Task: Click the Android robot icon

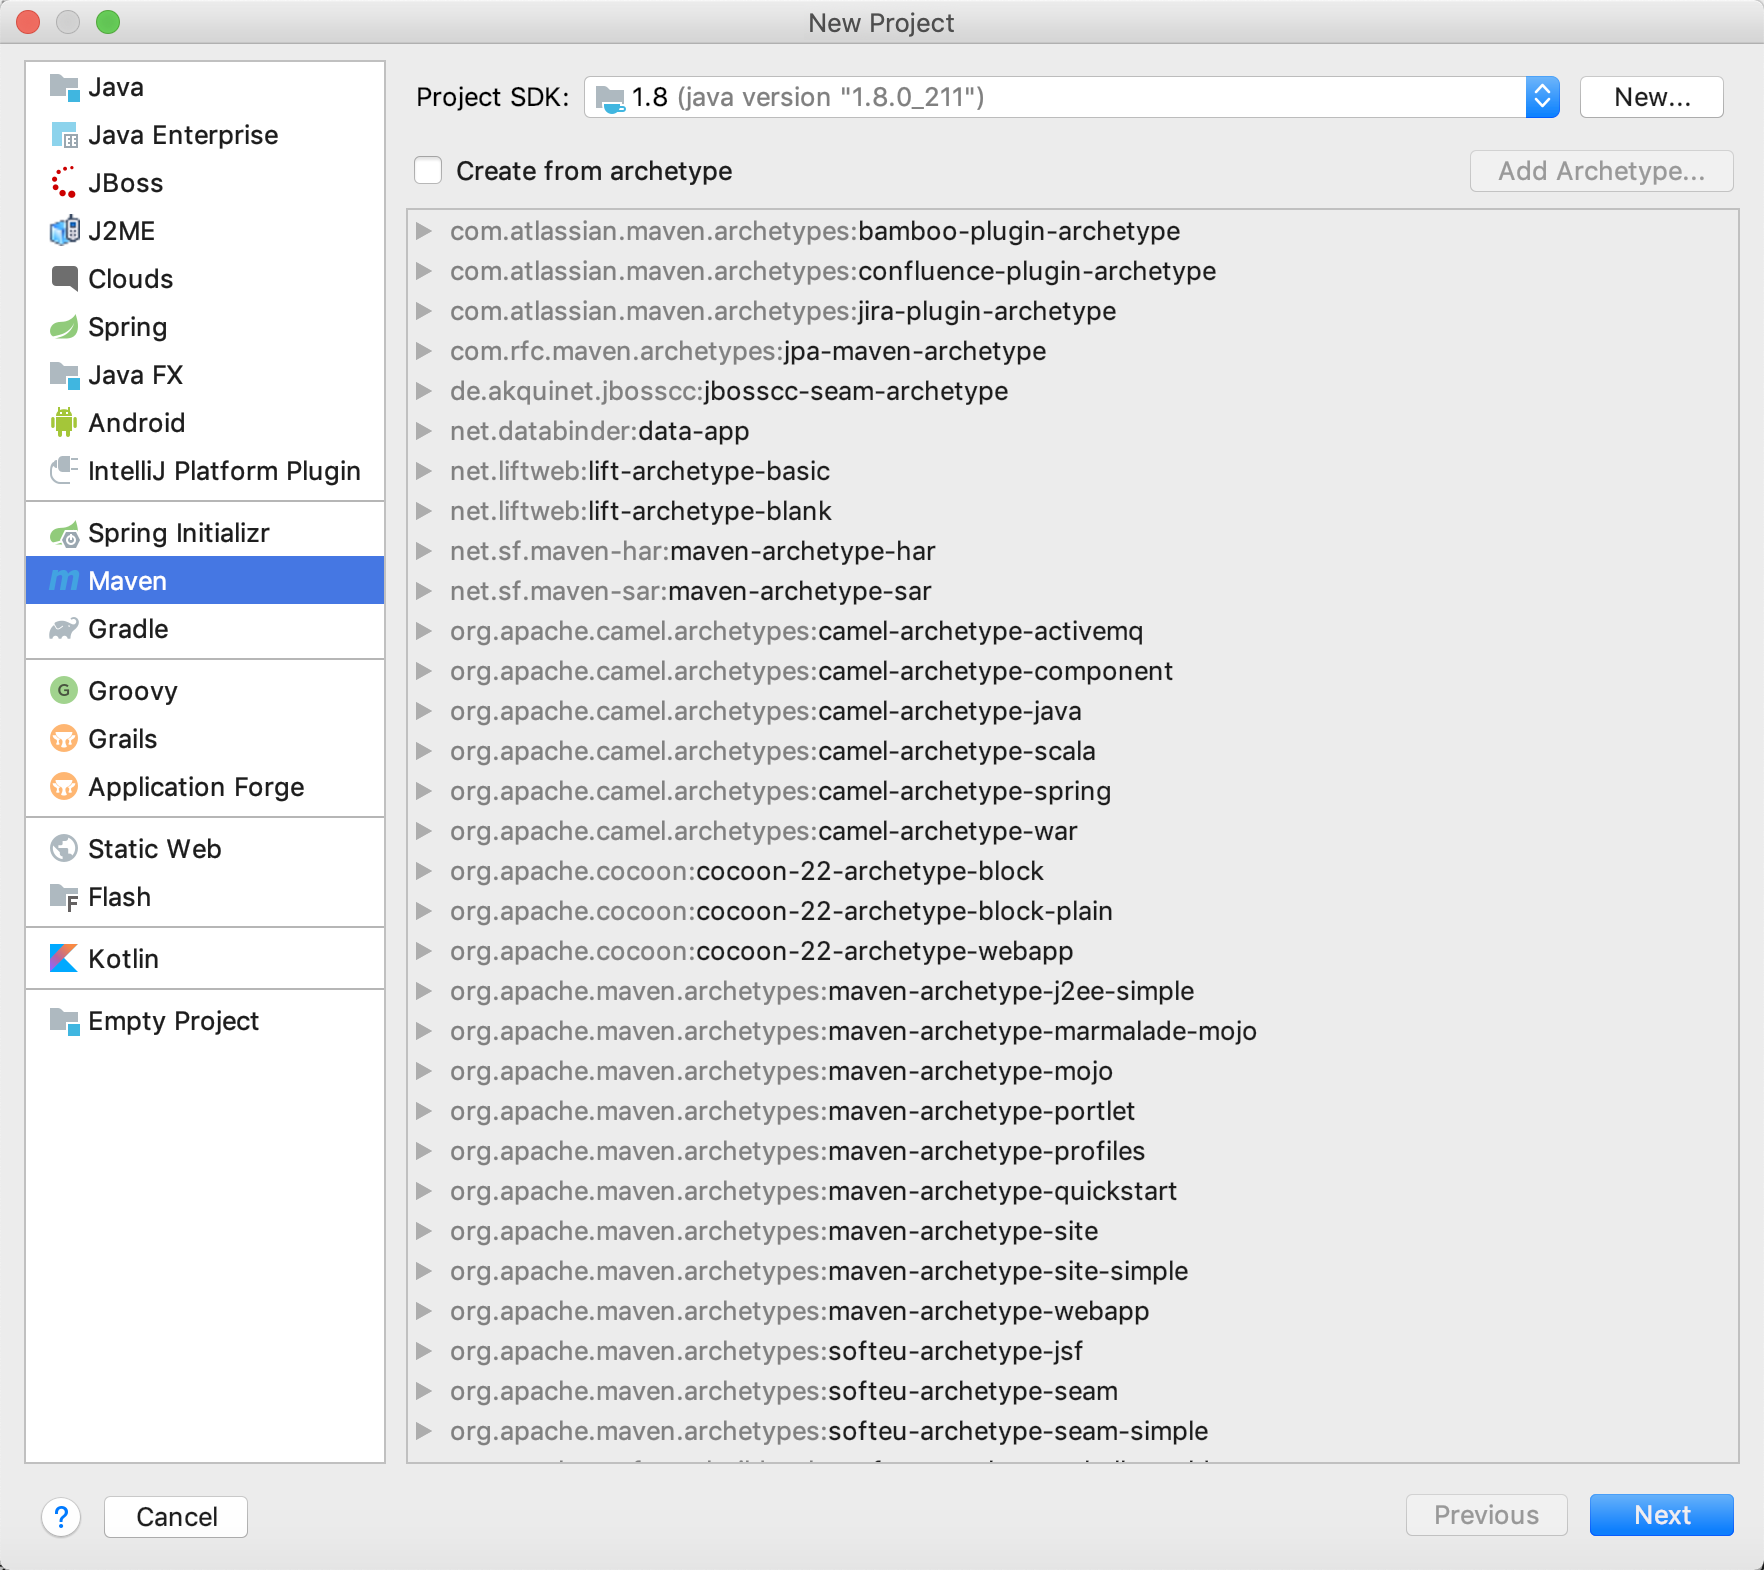Action: [x=64, y=423]
